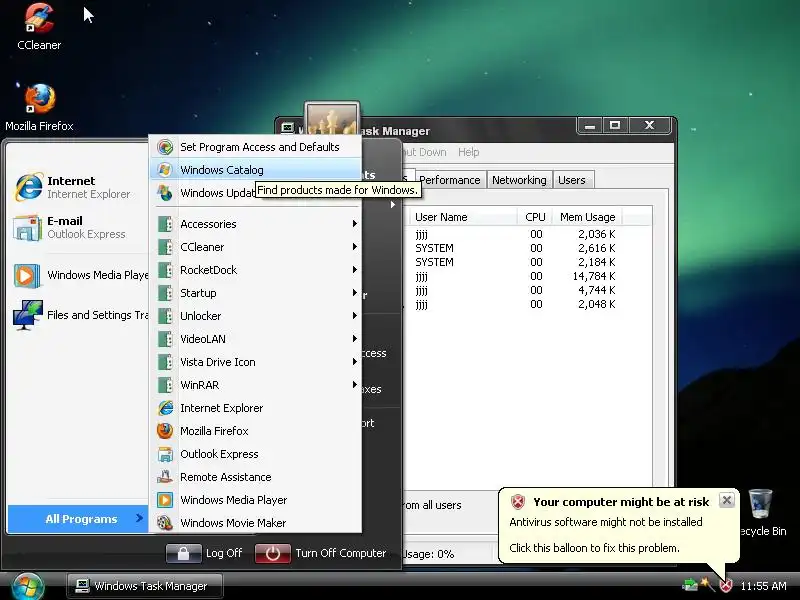Expand the RocketDock submenu arrow

click(x=354, y=269)
